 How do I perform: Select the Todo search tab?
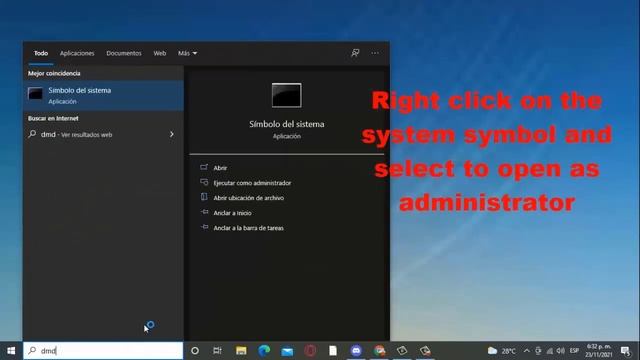[x=41, y=53]
